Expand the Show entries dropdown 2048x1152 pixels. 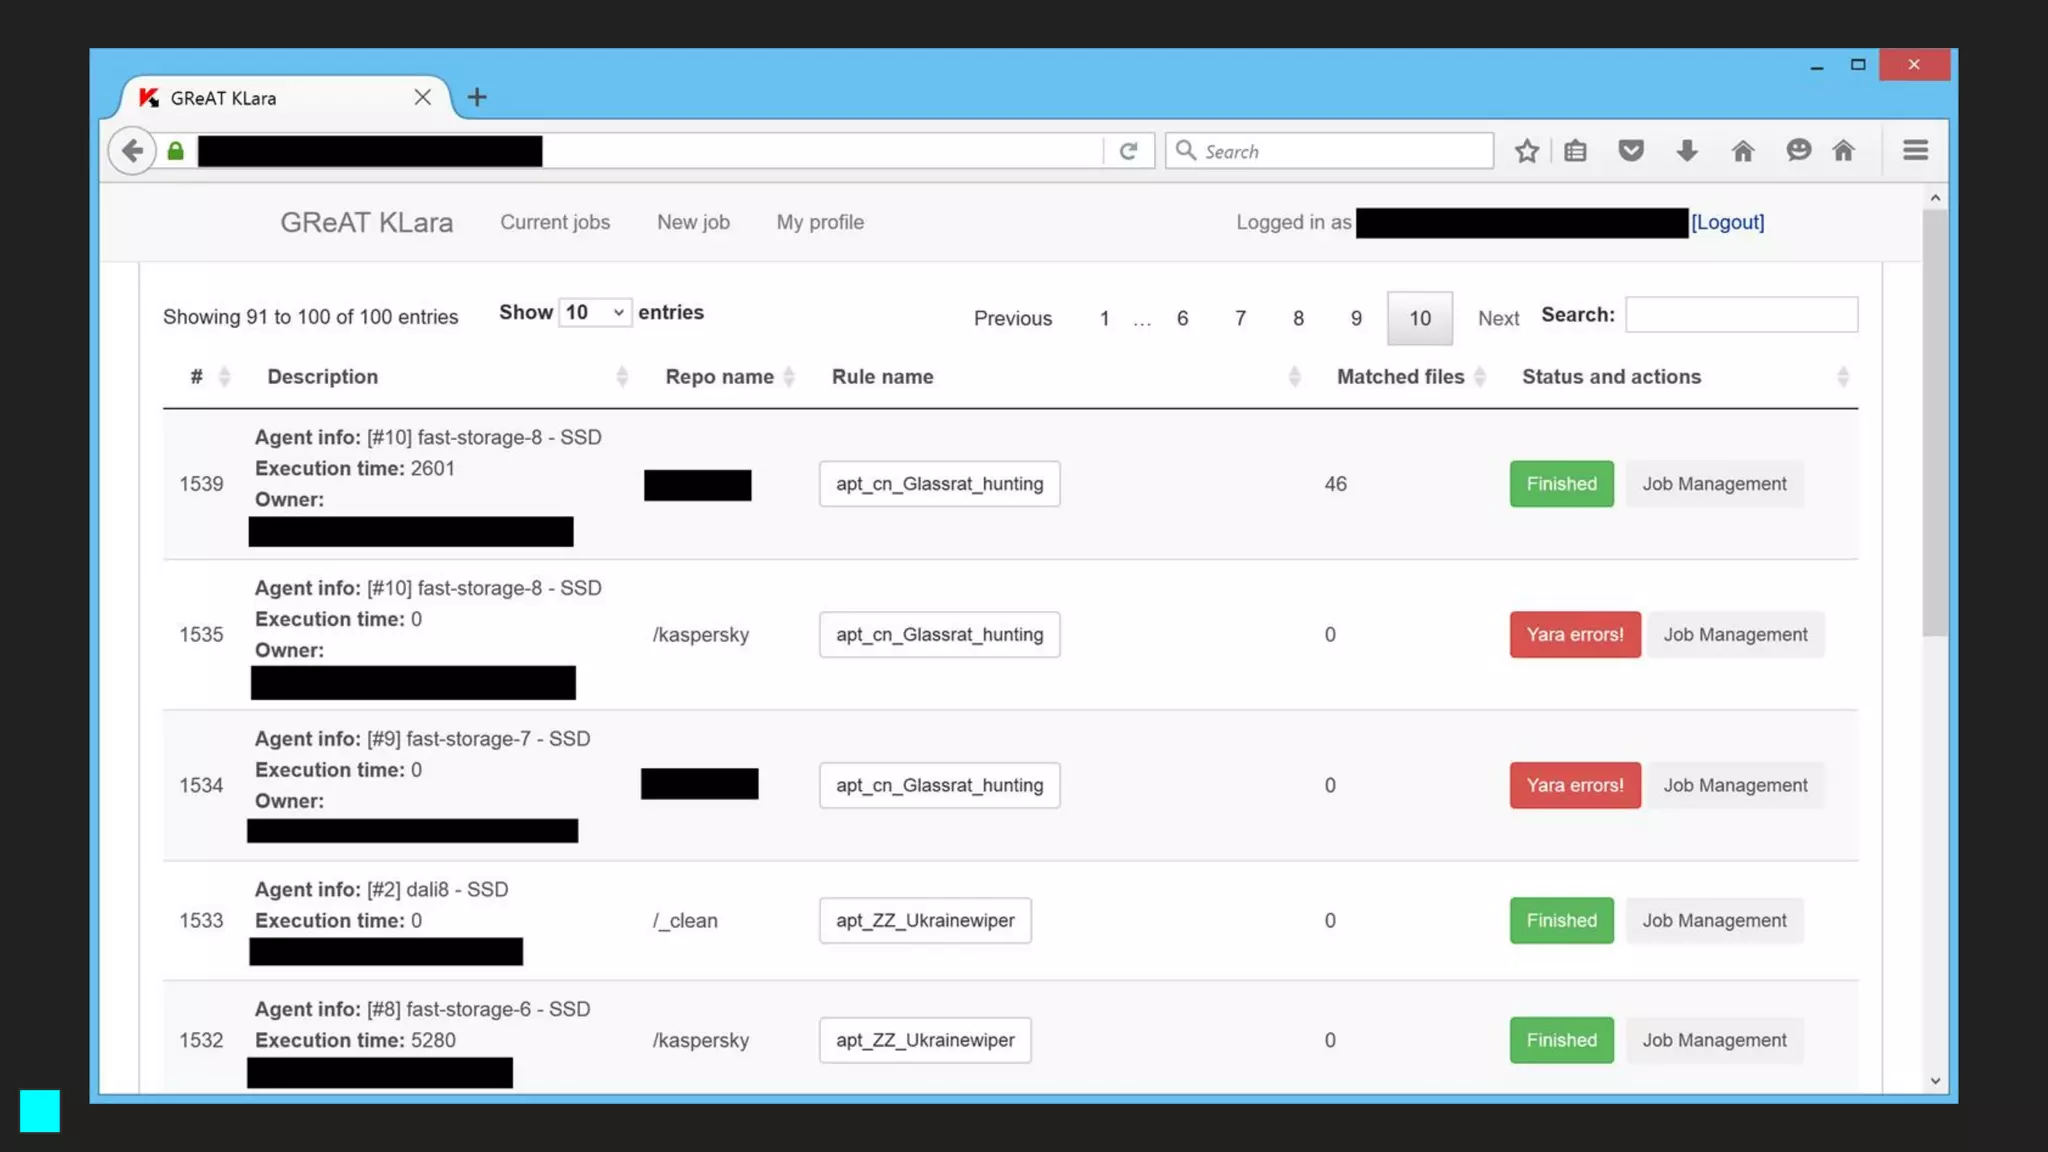point(595,313)
